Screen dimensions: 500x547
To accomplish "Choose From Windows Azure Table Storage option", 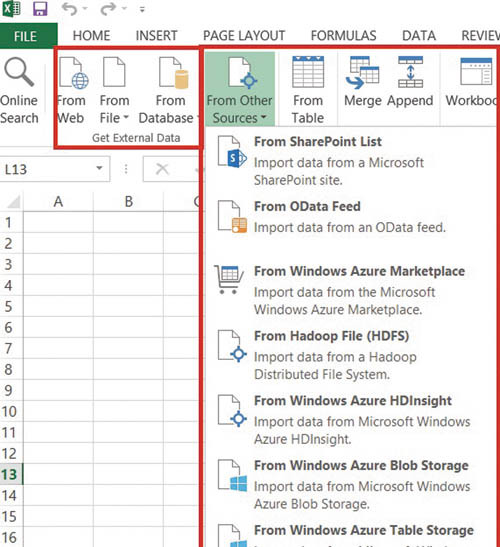I will [350, 534].
